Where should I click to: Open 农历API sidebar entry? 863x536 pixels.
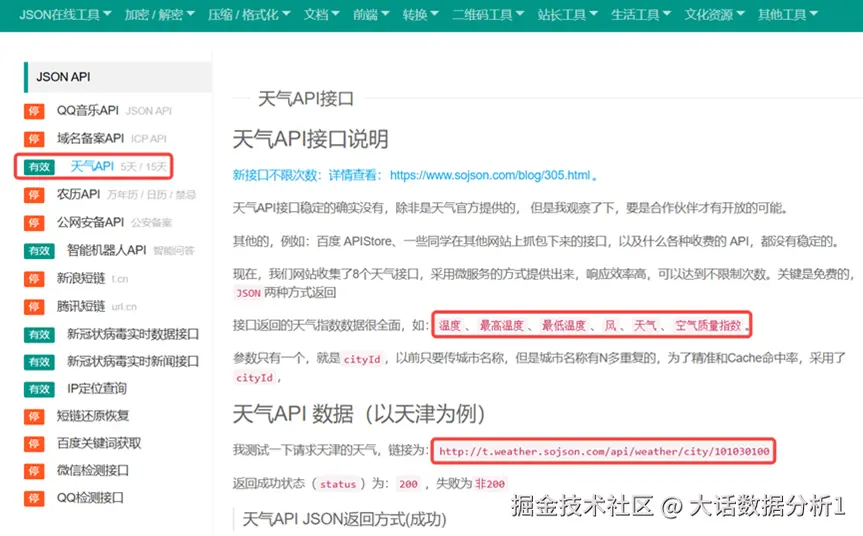tap(79, 194)
